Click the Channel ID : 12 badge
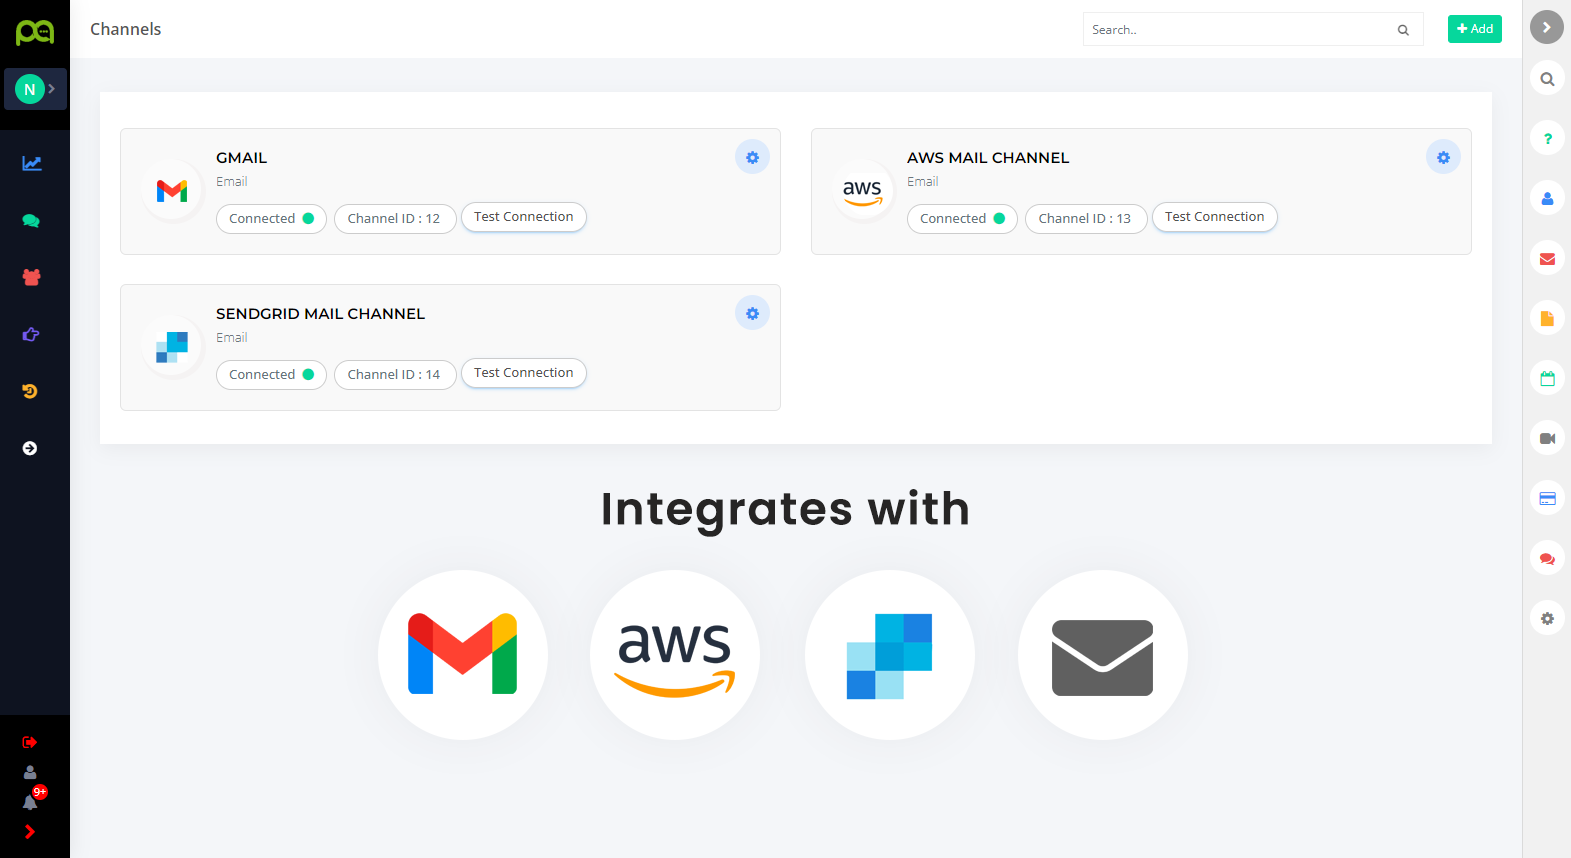The width and height of the screenshot is (1571, 858). [395, 219]
